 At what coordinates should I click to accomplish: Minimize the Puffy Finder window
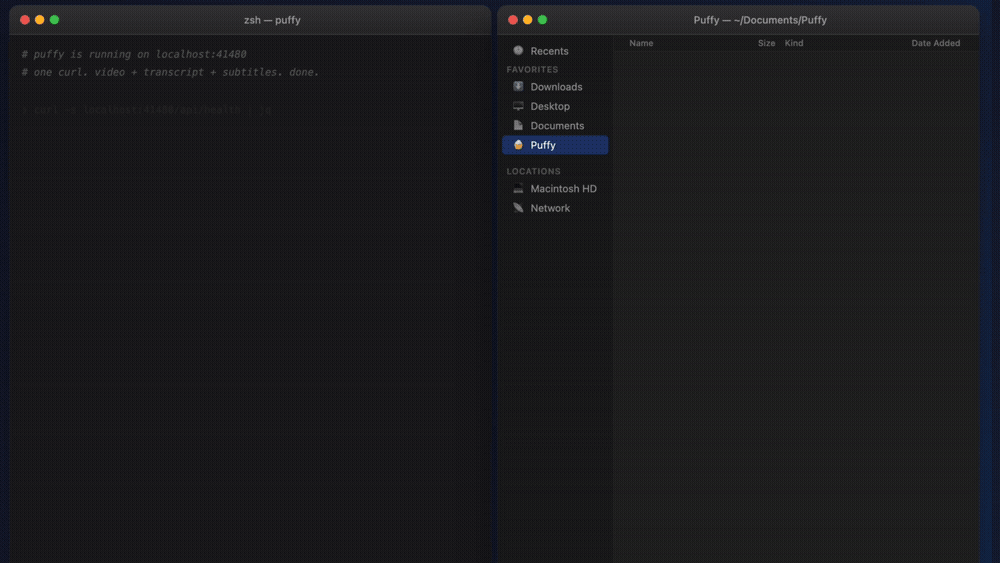(527, 20)
